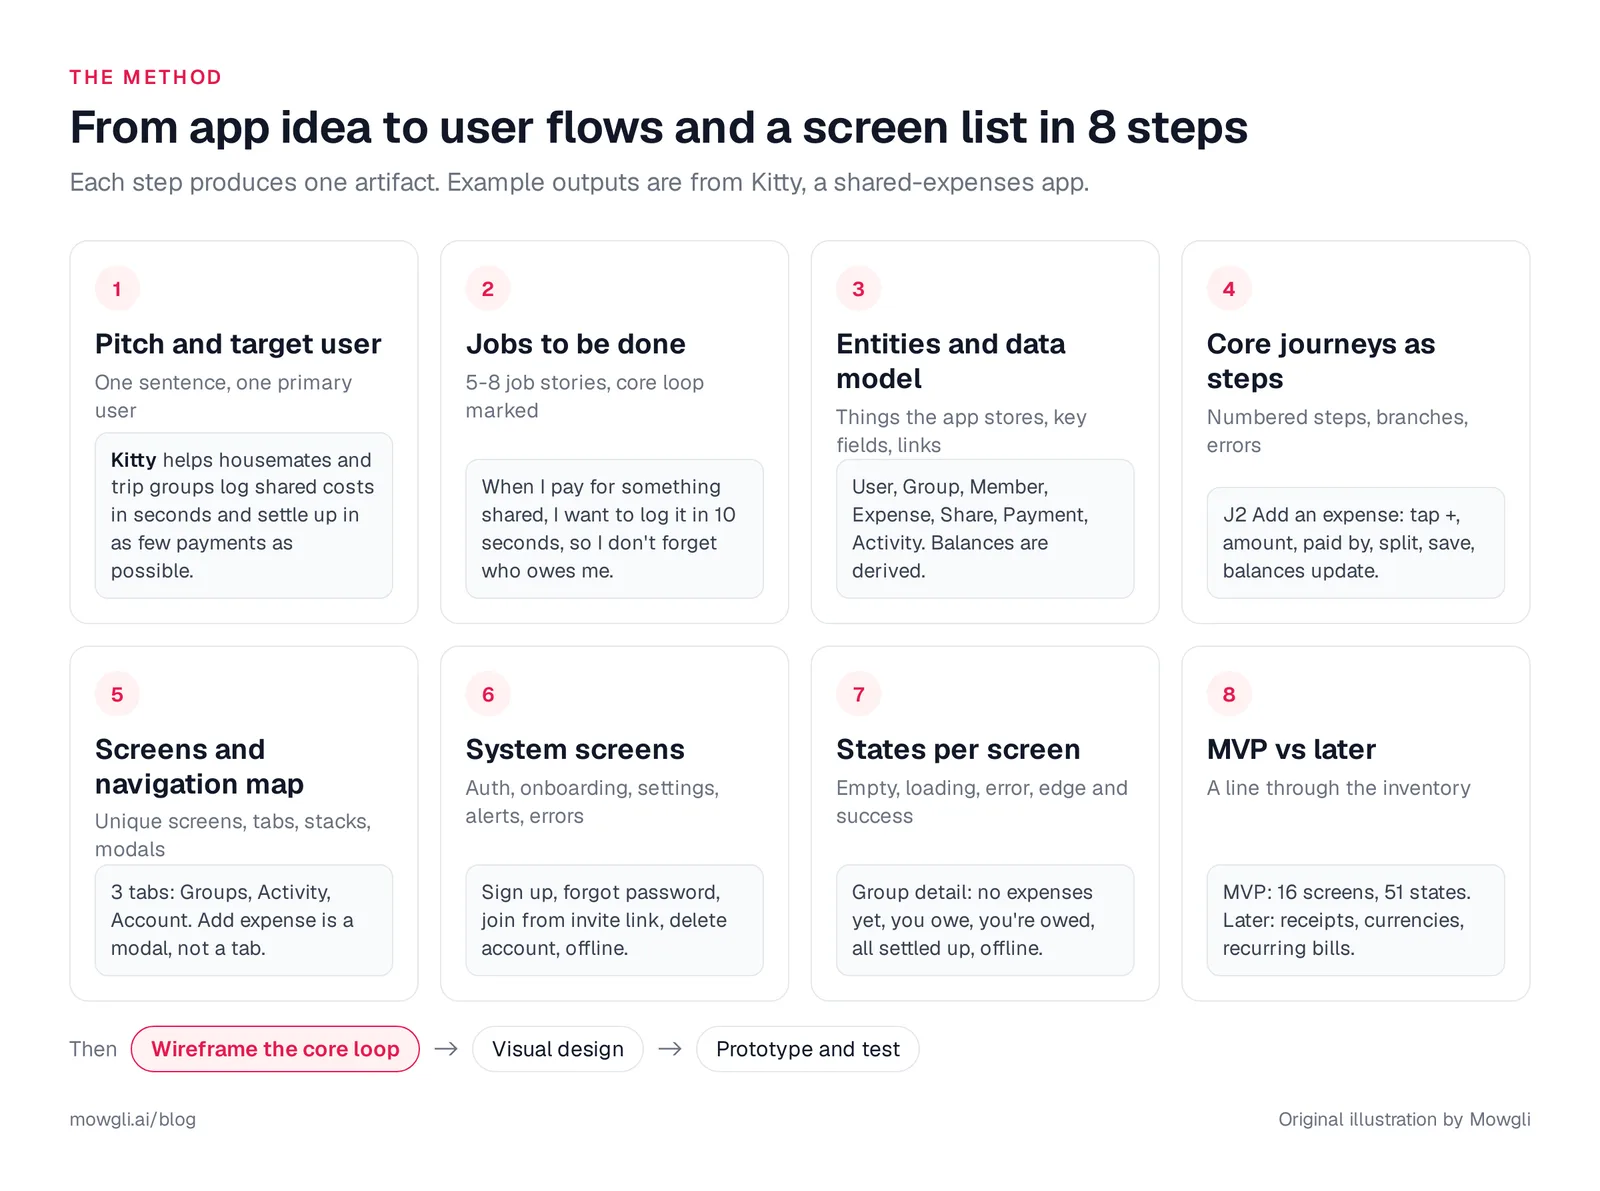The height and width of the screenshot is (1191, 1600).
Task: Click 'A line through the inventory' text
Action: (1339, 788)
